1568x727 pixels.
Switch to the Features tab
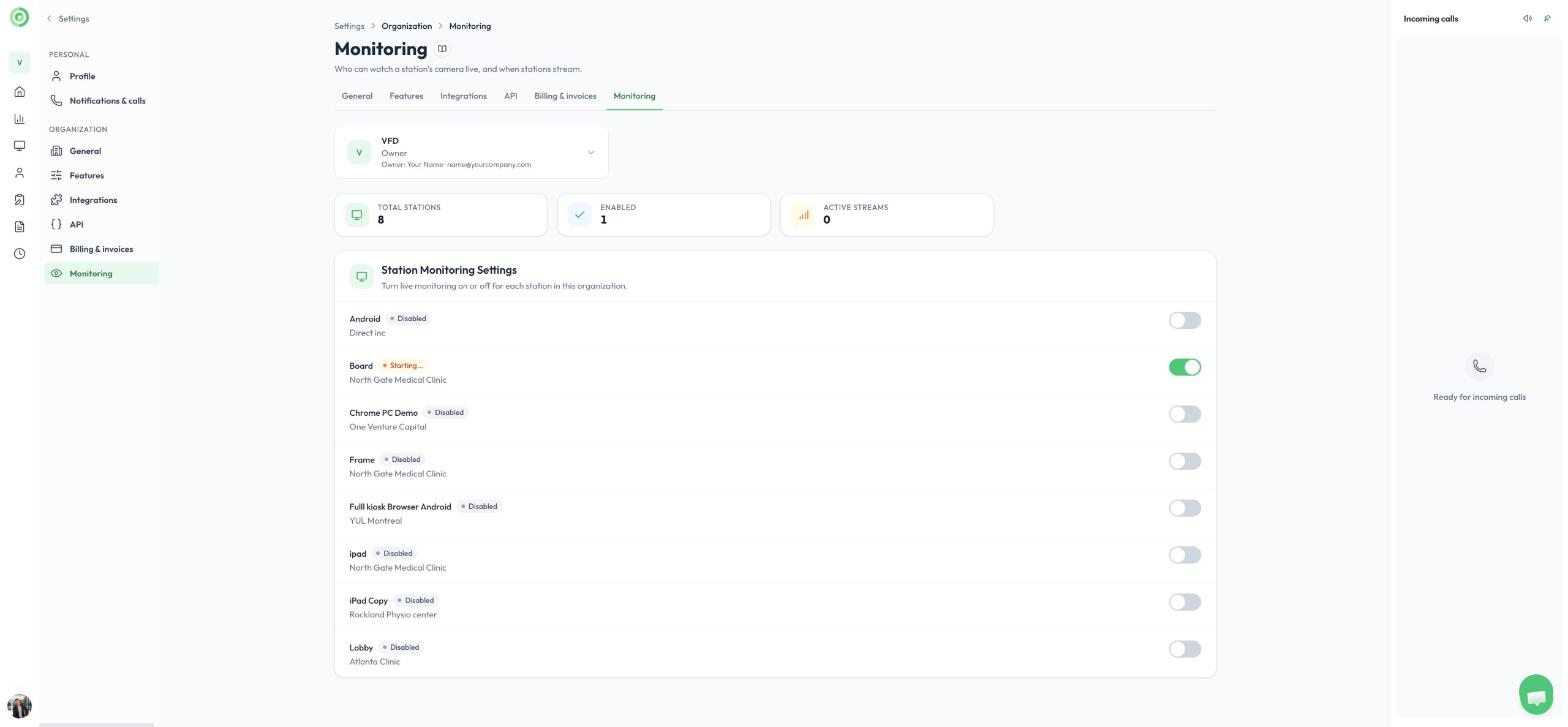pos(406,96)
